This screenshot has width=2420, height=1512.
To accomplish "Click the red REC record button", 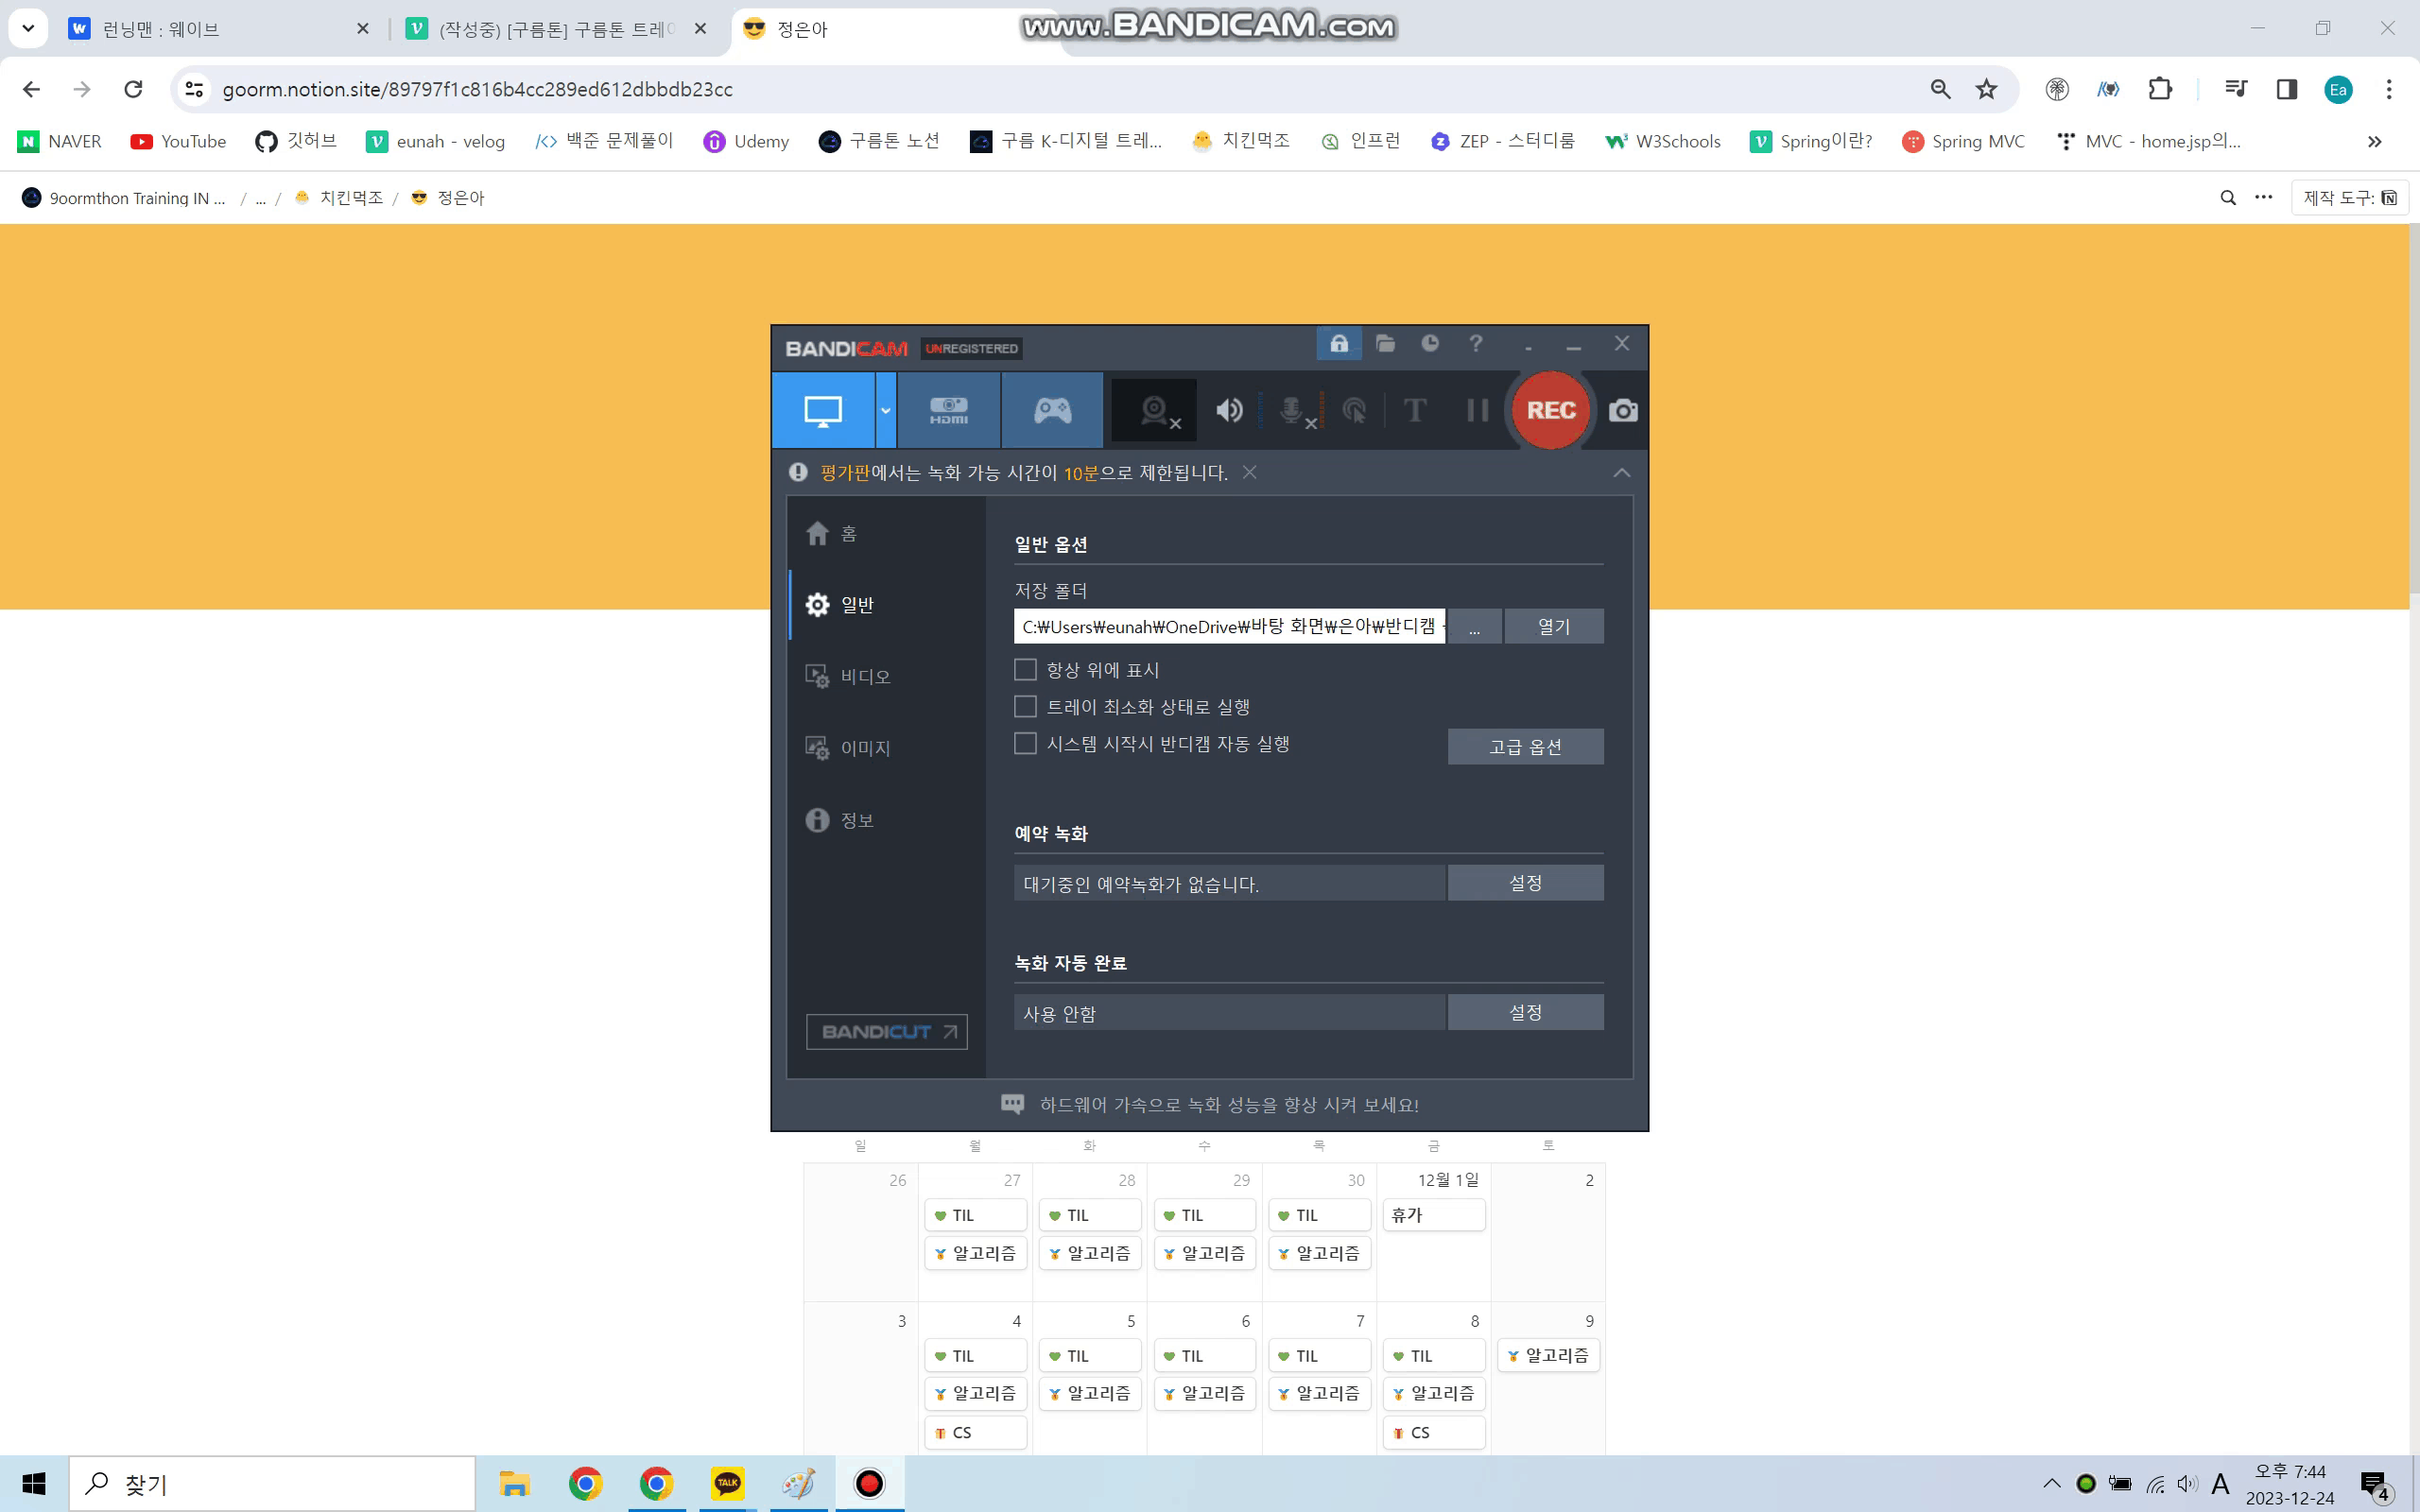I will tap(1550, 410).
